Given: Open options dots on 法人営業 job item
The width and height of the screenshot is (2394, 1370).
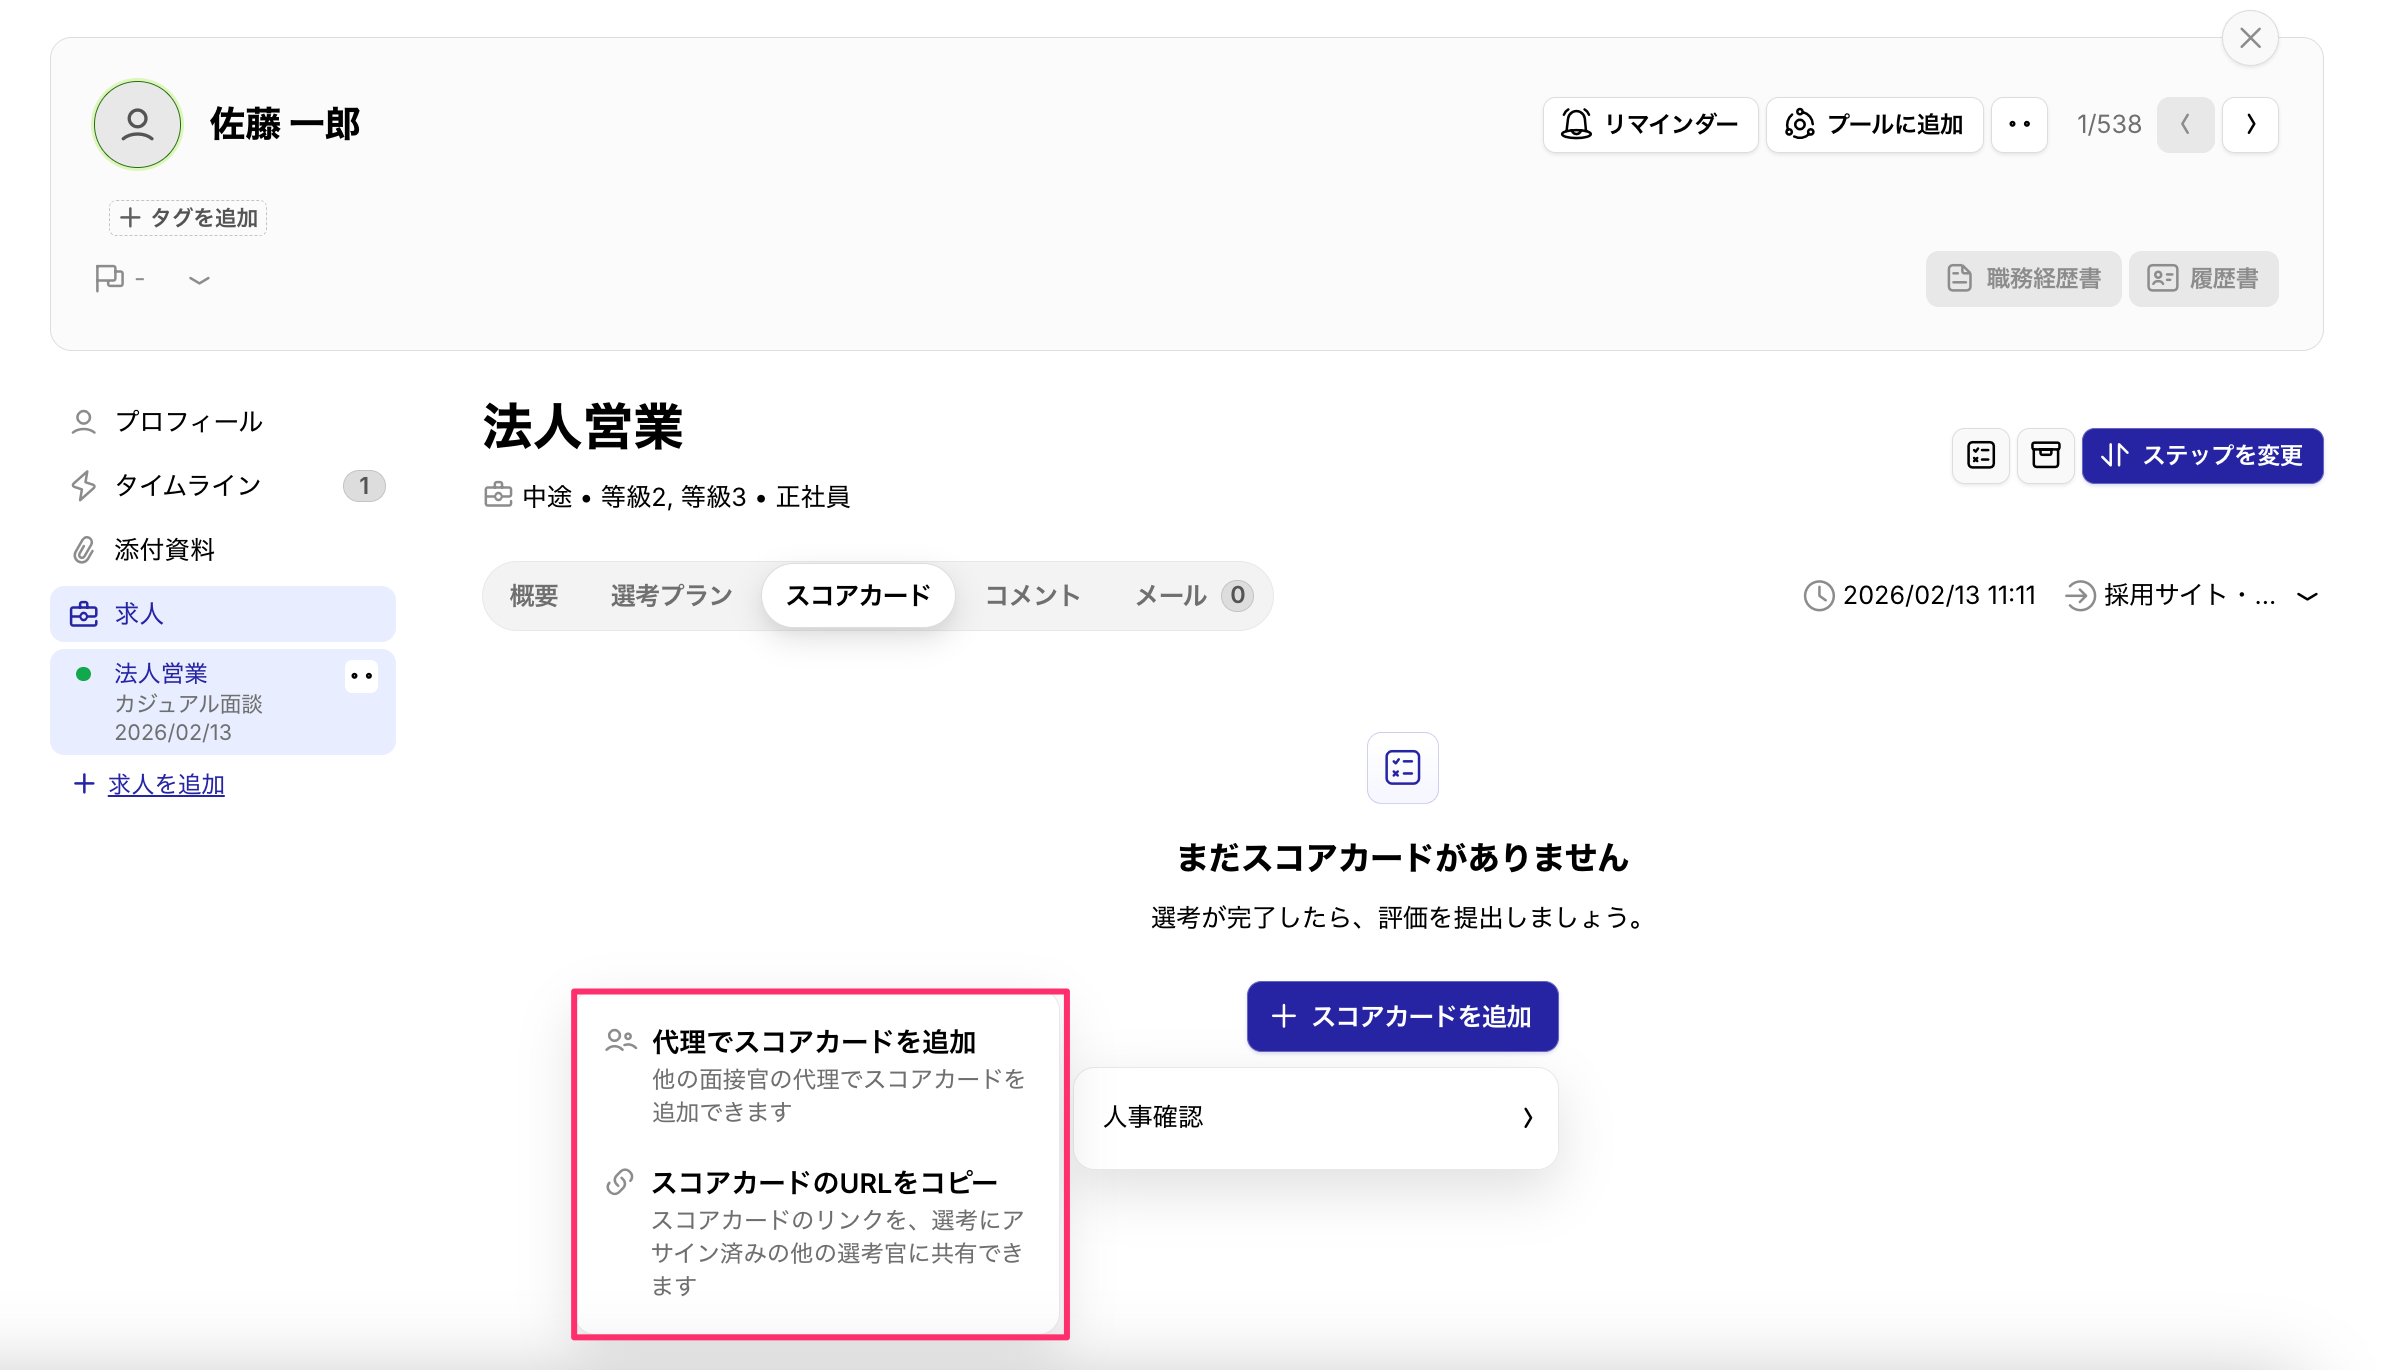Looking at the screenshot, I should 361,676.
